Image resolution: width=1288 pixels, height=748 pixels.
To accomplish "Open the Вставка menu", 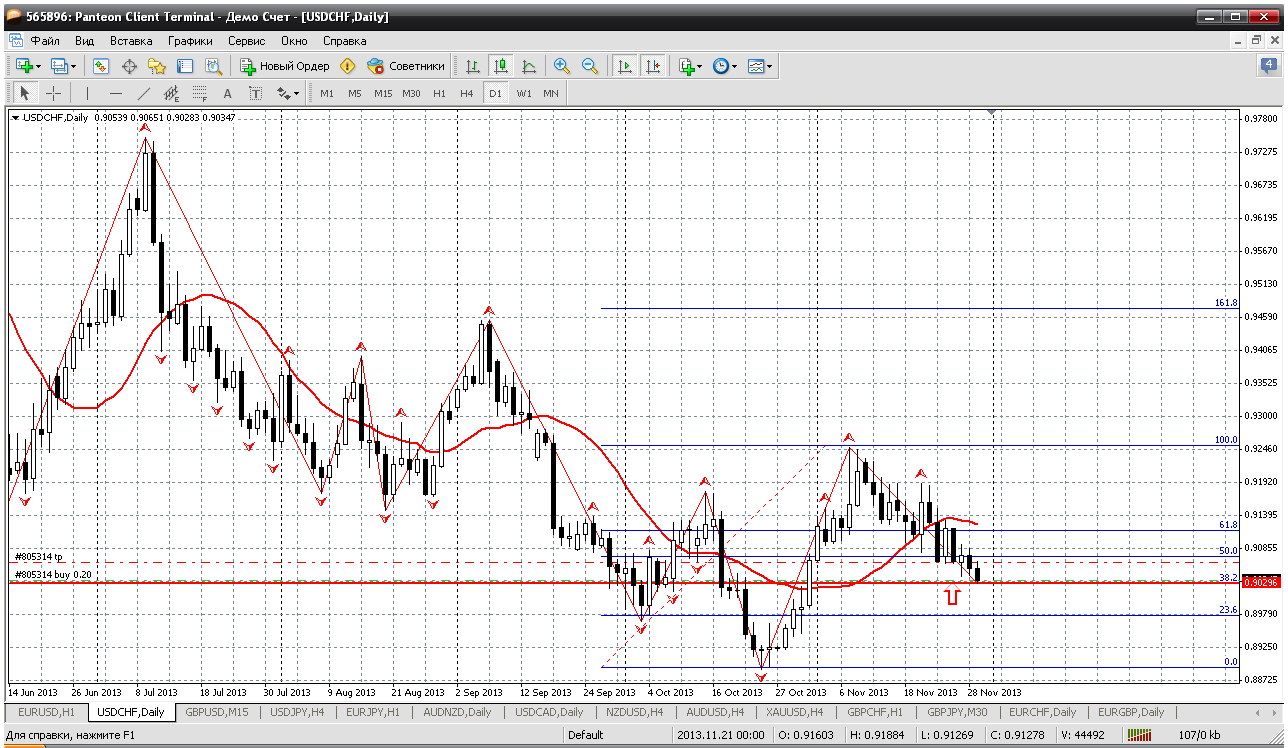I will coord(131,41).
